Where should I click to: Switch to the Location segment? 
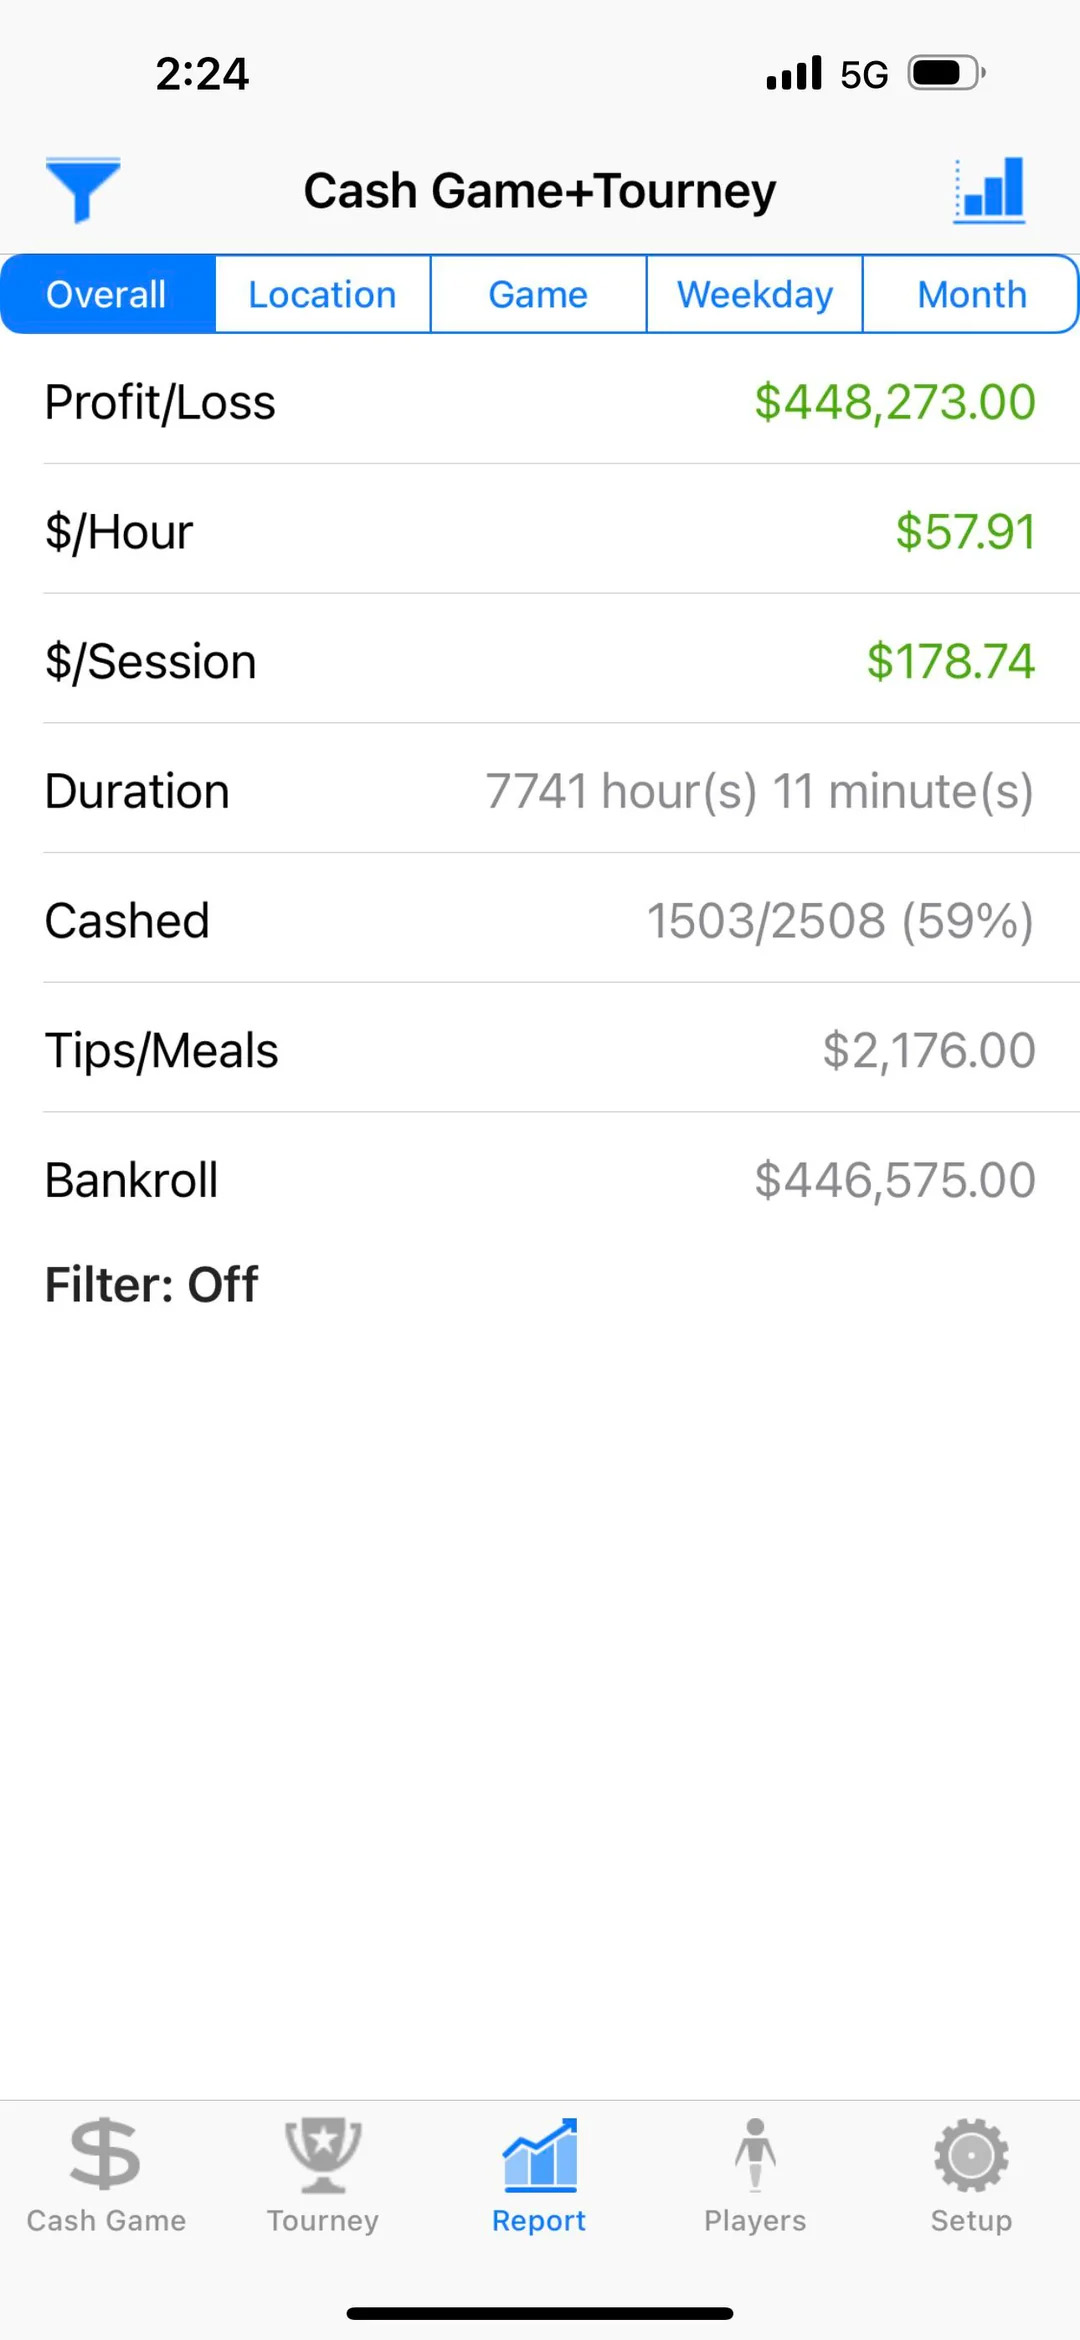(322, 295)
